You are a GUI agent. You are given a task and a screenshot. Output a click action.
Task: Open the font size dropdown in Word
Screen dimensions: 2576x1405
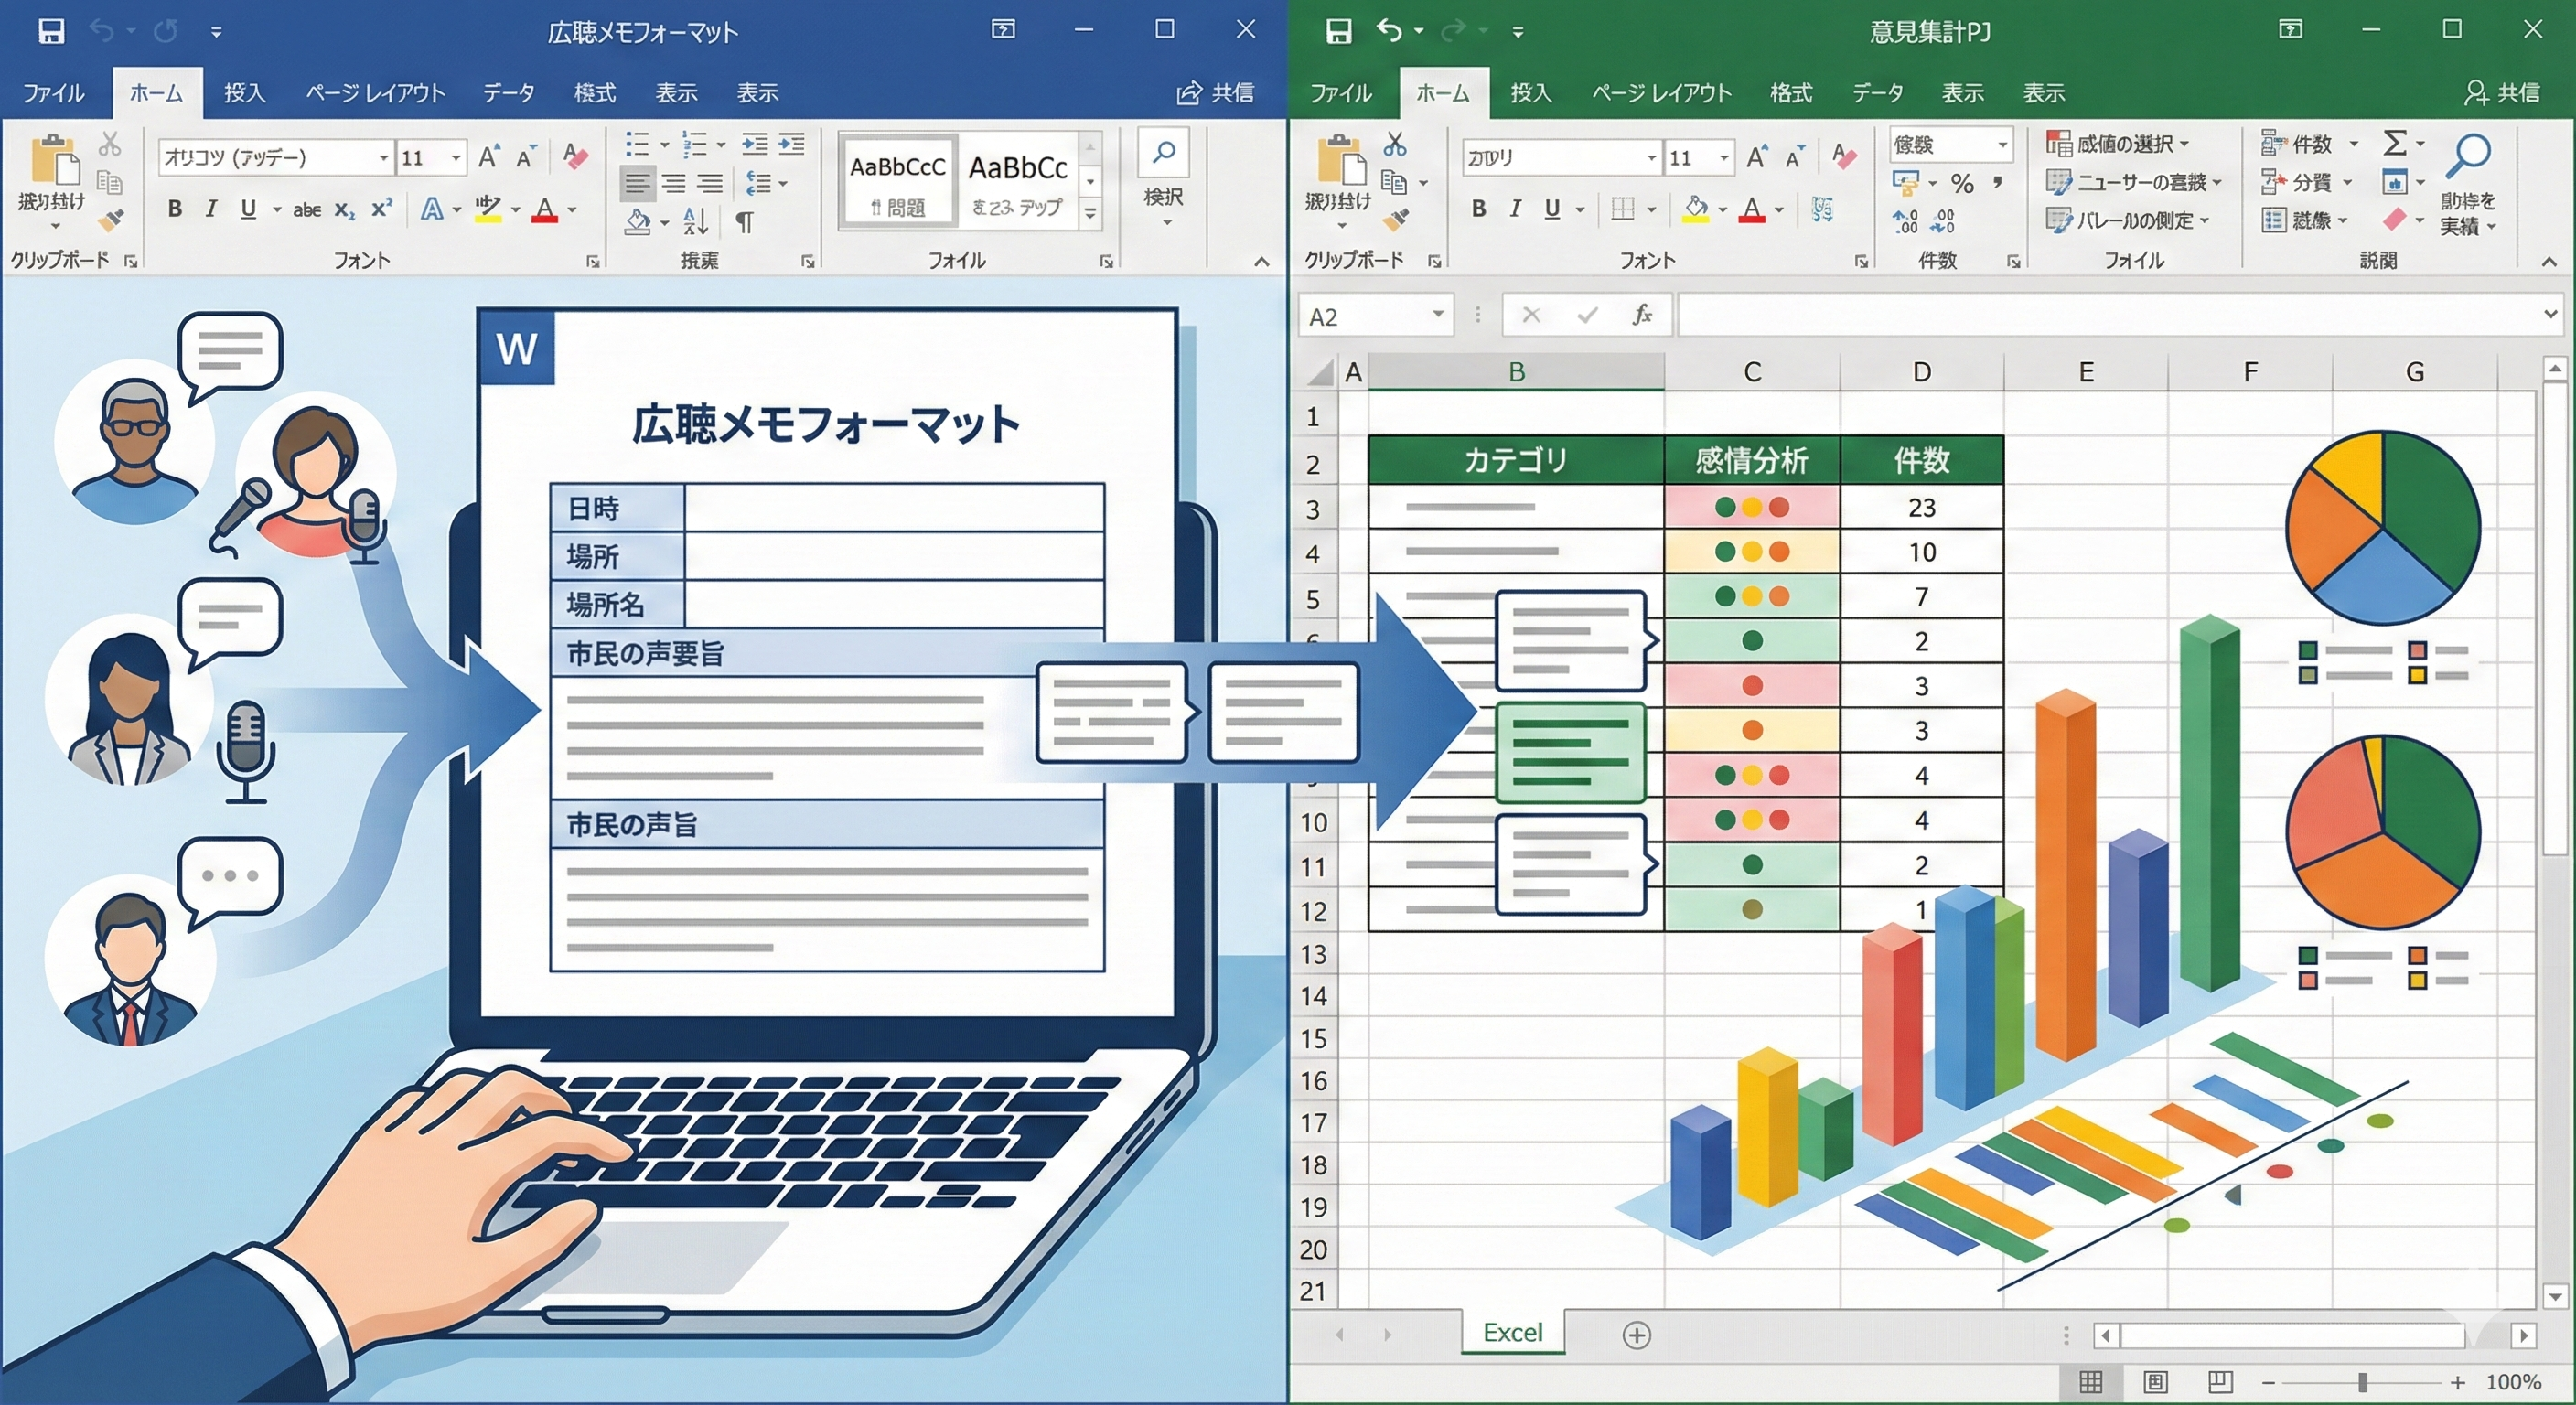click(457, 157)
